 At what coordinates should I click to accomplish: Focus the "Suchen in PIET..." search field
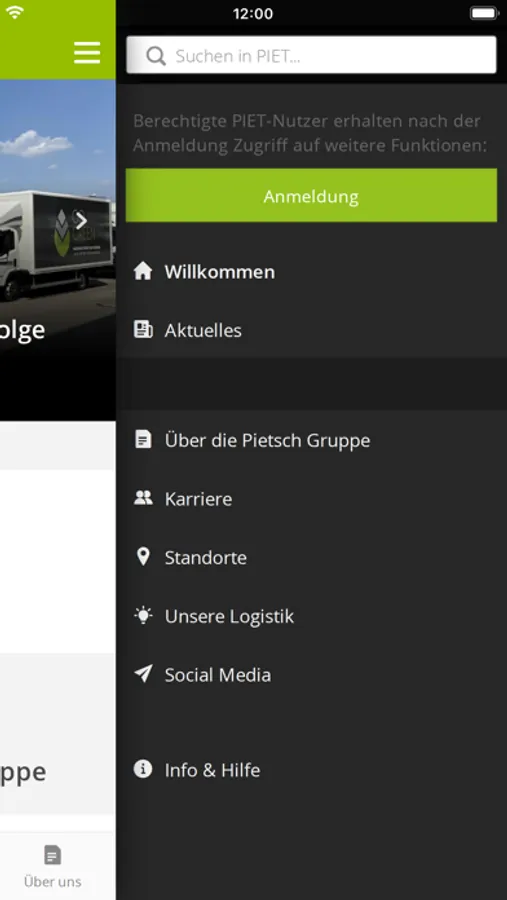(311, 55)
